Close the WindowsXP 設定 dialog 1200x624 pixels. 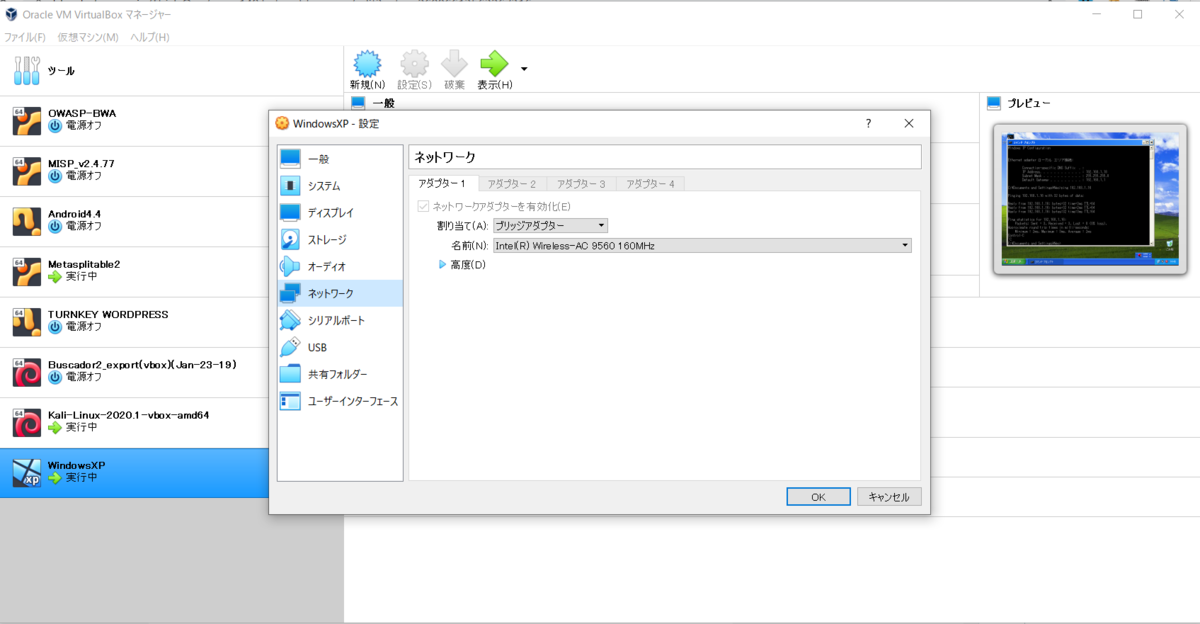pyautogui.click(x=909, y=124)
